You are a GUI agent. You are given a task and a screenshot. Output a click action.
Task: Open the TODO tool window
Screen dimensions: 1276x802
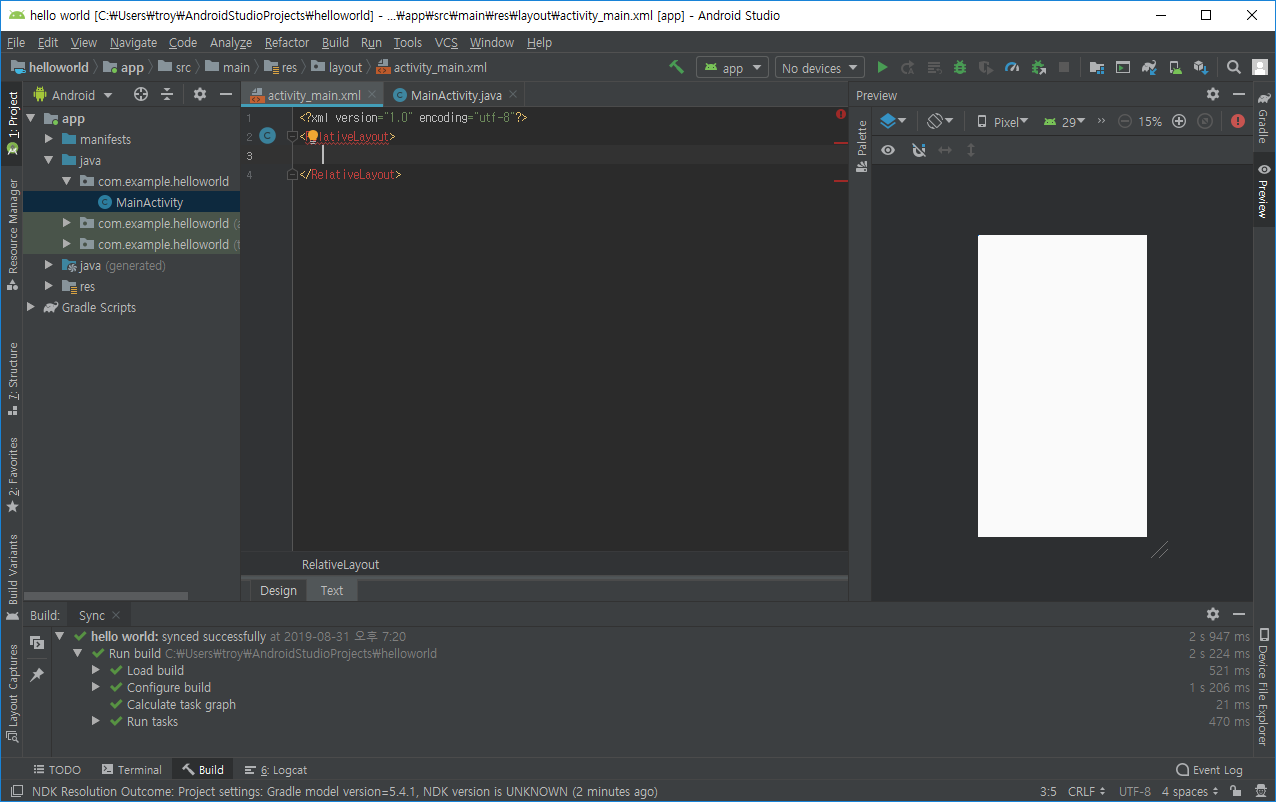coord(57,769)
